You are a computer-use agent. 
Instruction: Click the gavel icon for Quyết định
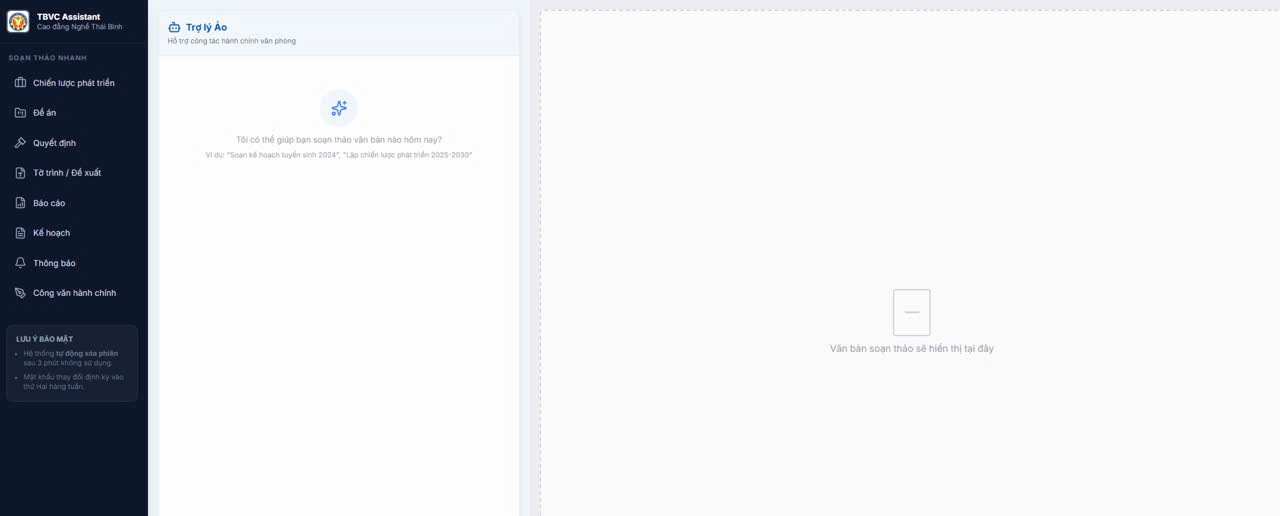(20, 143)
